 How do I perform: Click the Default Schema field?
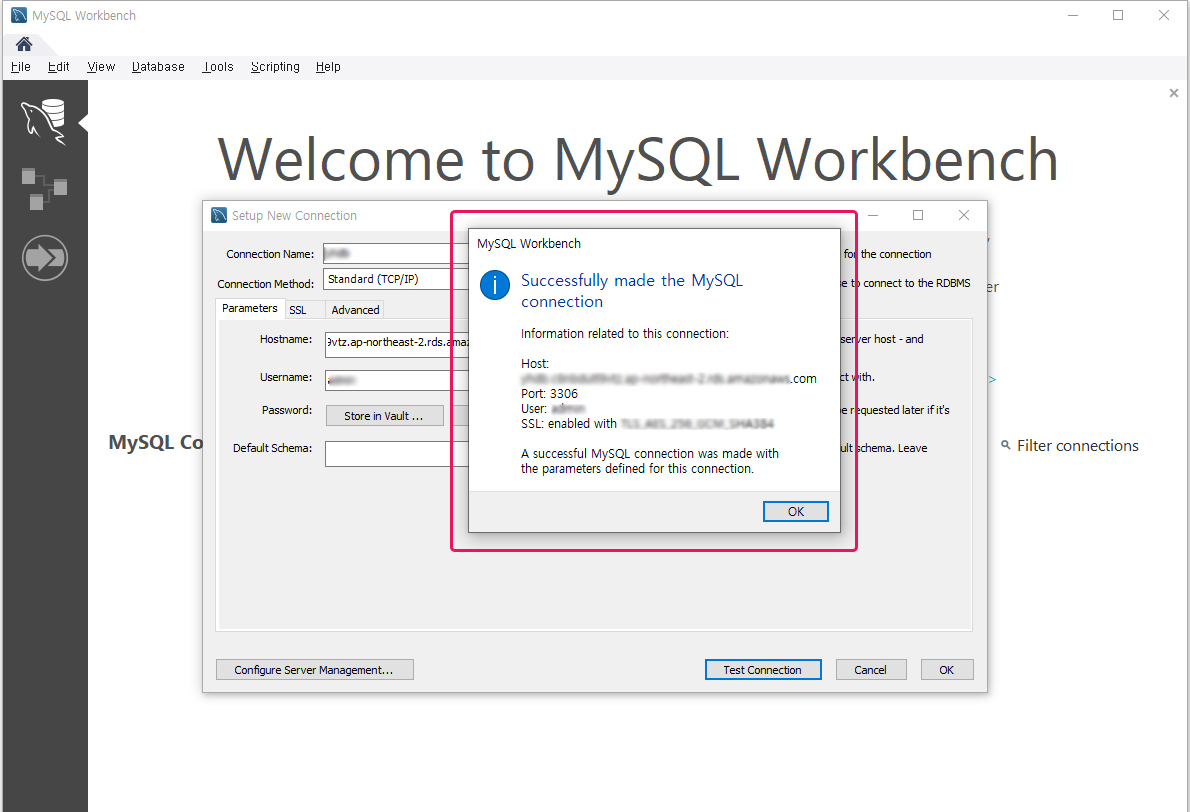point(398,454)
